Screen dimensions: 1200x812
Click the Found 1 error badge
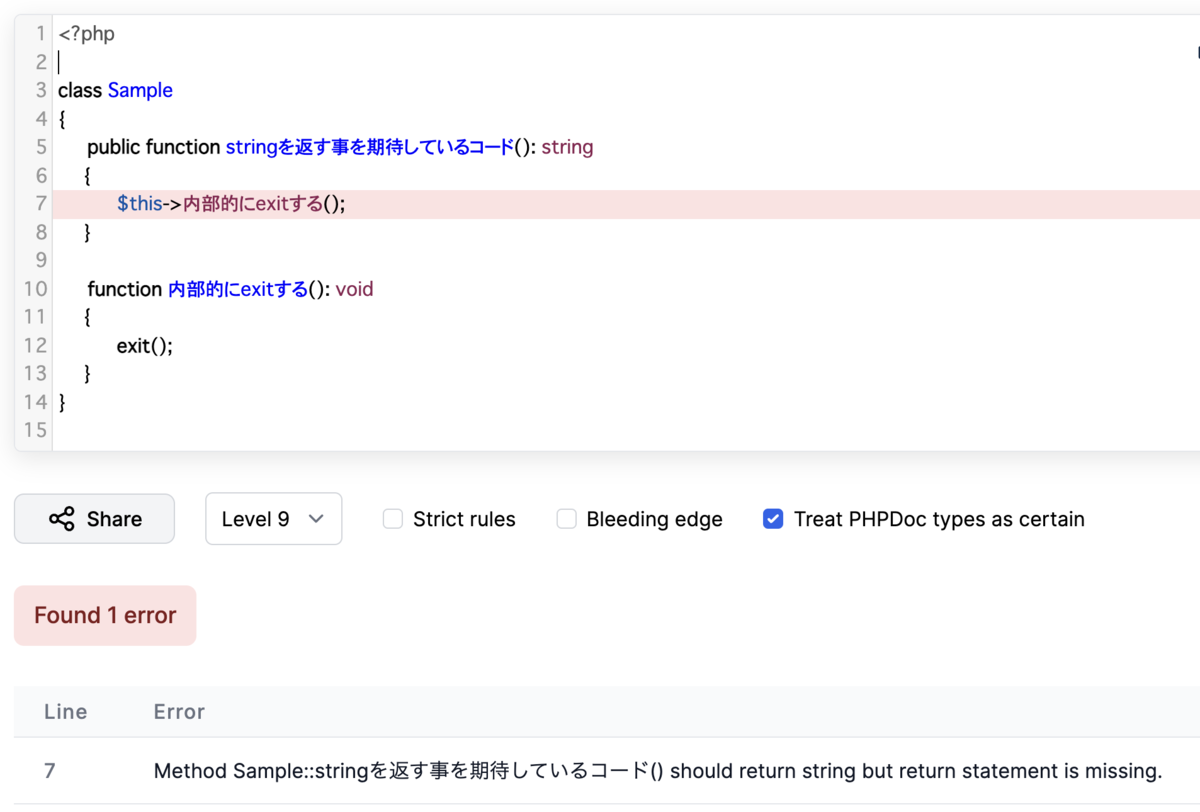click(x=104, y=615)
